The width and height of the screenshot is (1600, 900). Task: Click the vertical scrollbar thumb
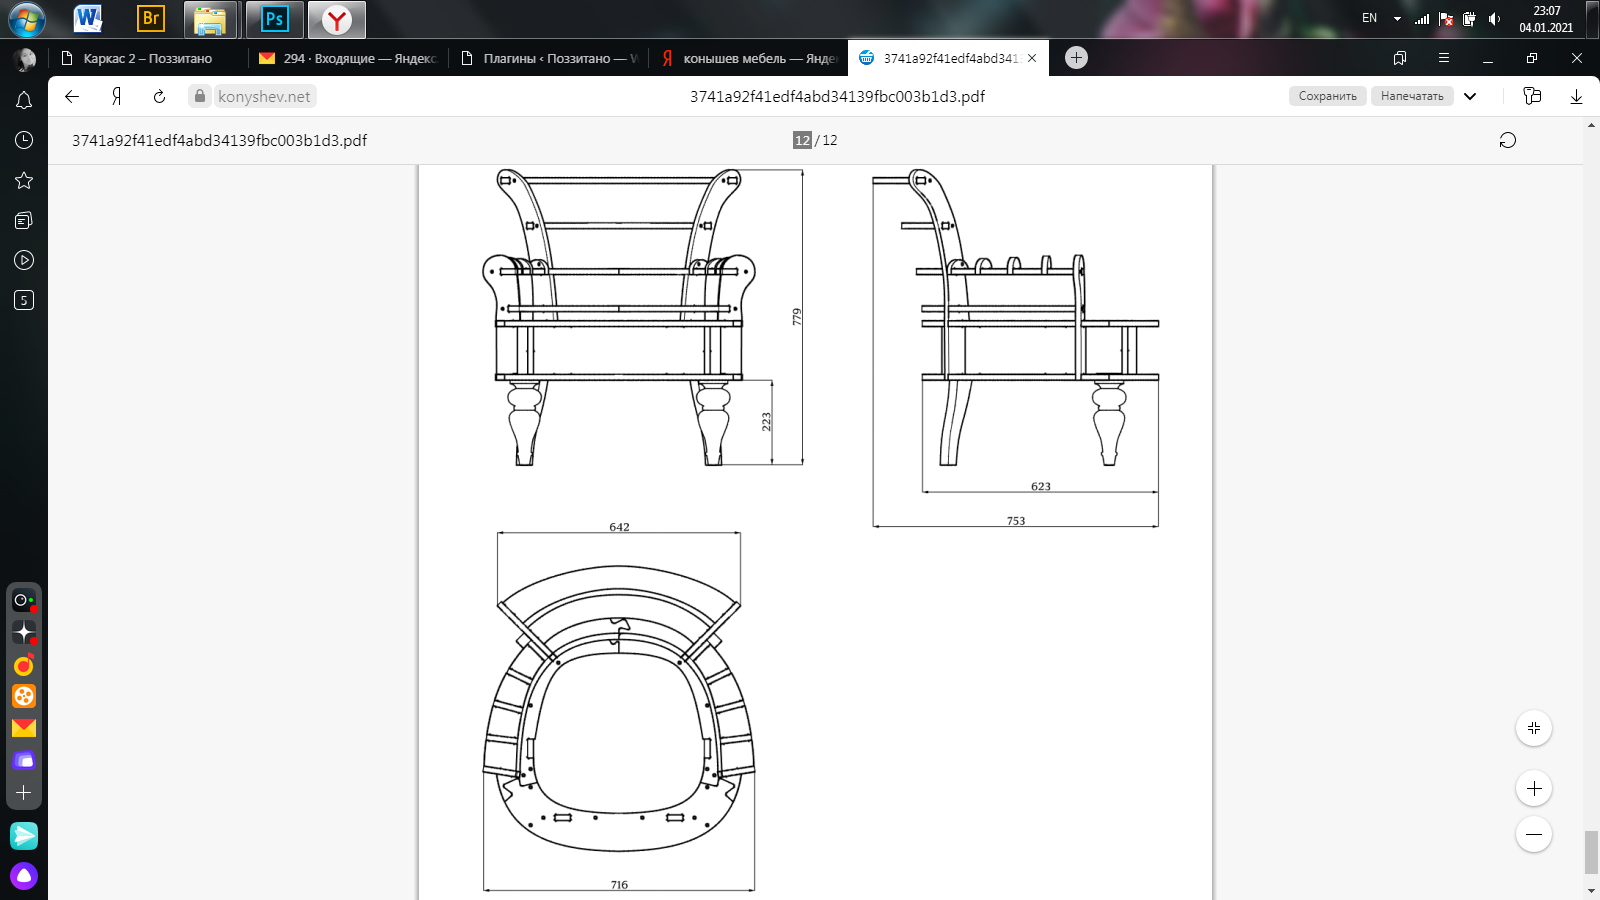tap(1591, 852)
